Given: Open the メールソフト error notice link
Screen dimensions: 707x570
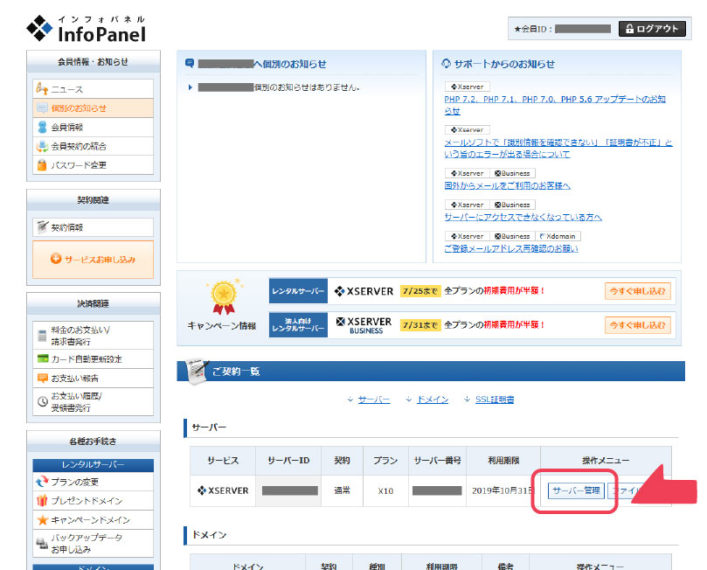Looking at the screenshot, I should click(x=558, y=148).
